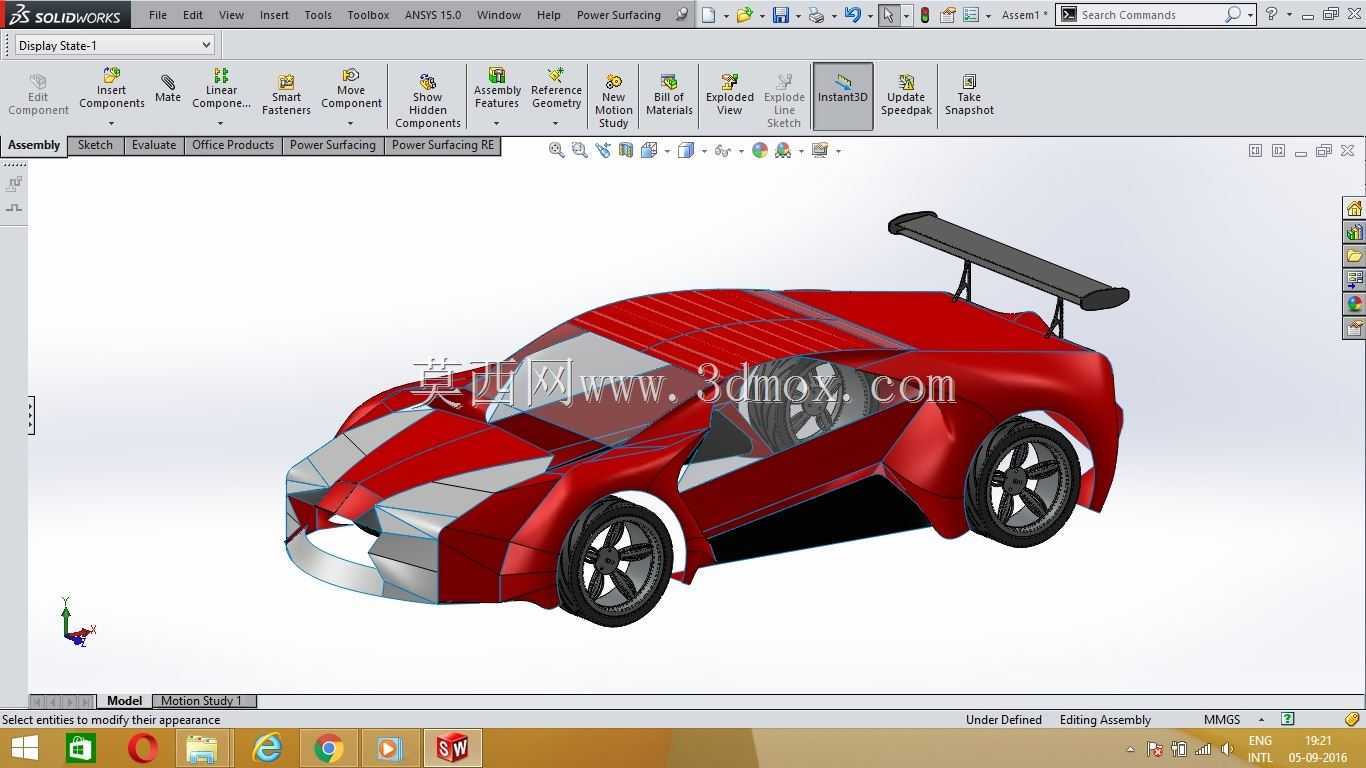Screen dimensions: 1366x768
Task: Open the File Explorer task pane folder
Action: 1354,256
